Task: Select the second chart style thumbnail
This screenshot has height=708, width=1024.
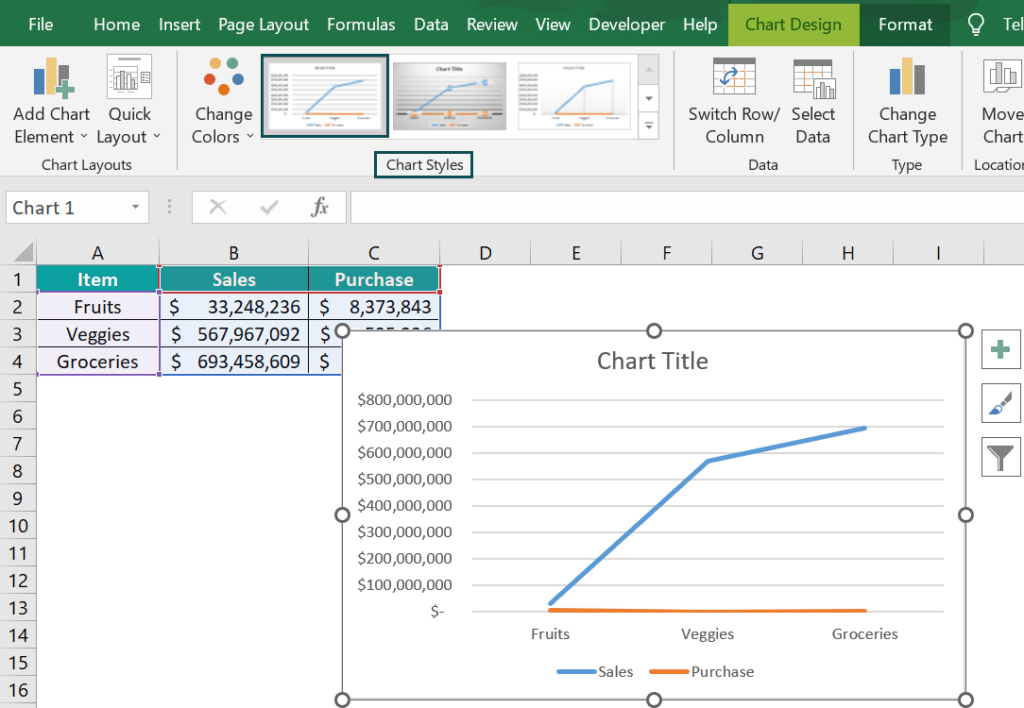Action: (449, 95)
